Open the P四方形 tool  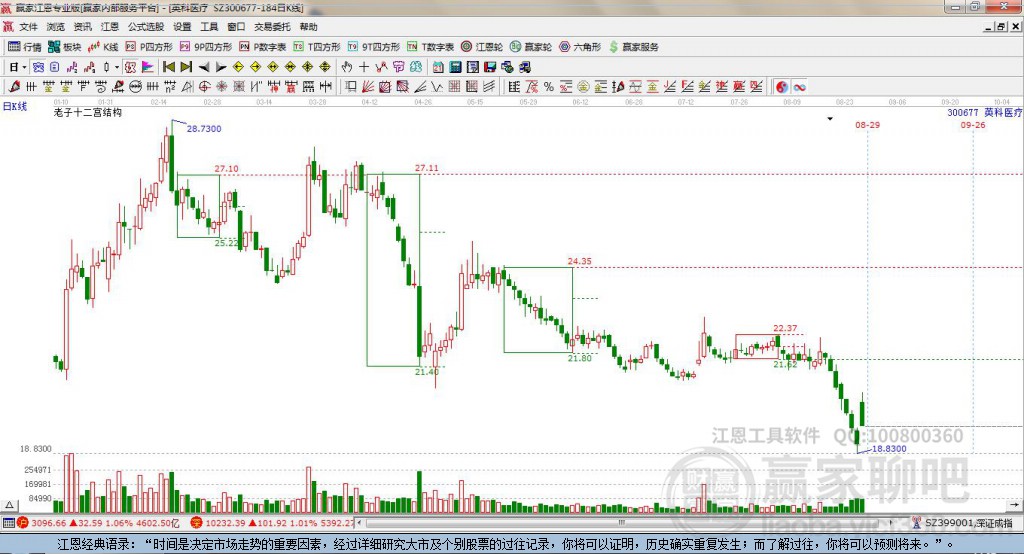[149, 47]
